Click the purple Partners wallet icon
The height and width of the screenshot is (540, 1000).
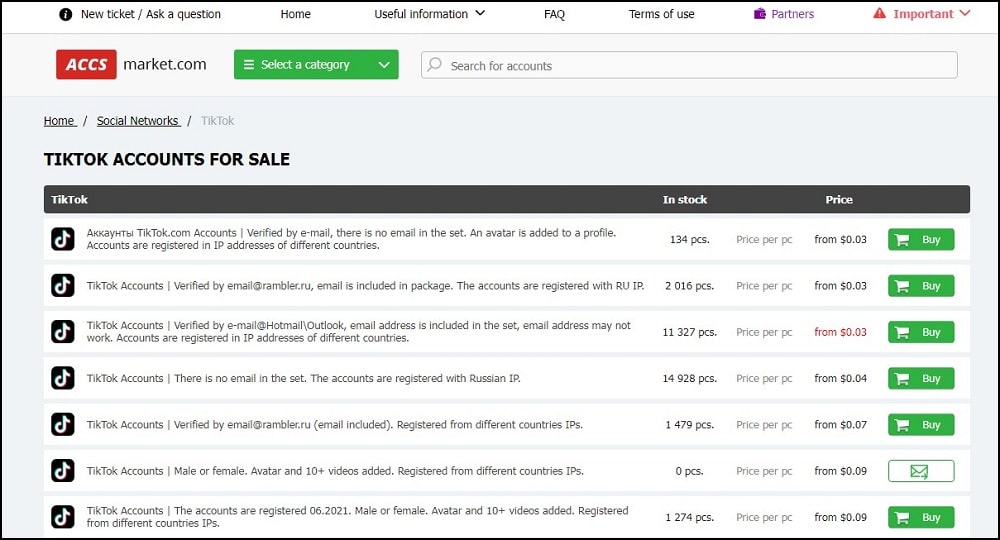(760, 13)
